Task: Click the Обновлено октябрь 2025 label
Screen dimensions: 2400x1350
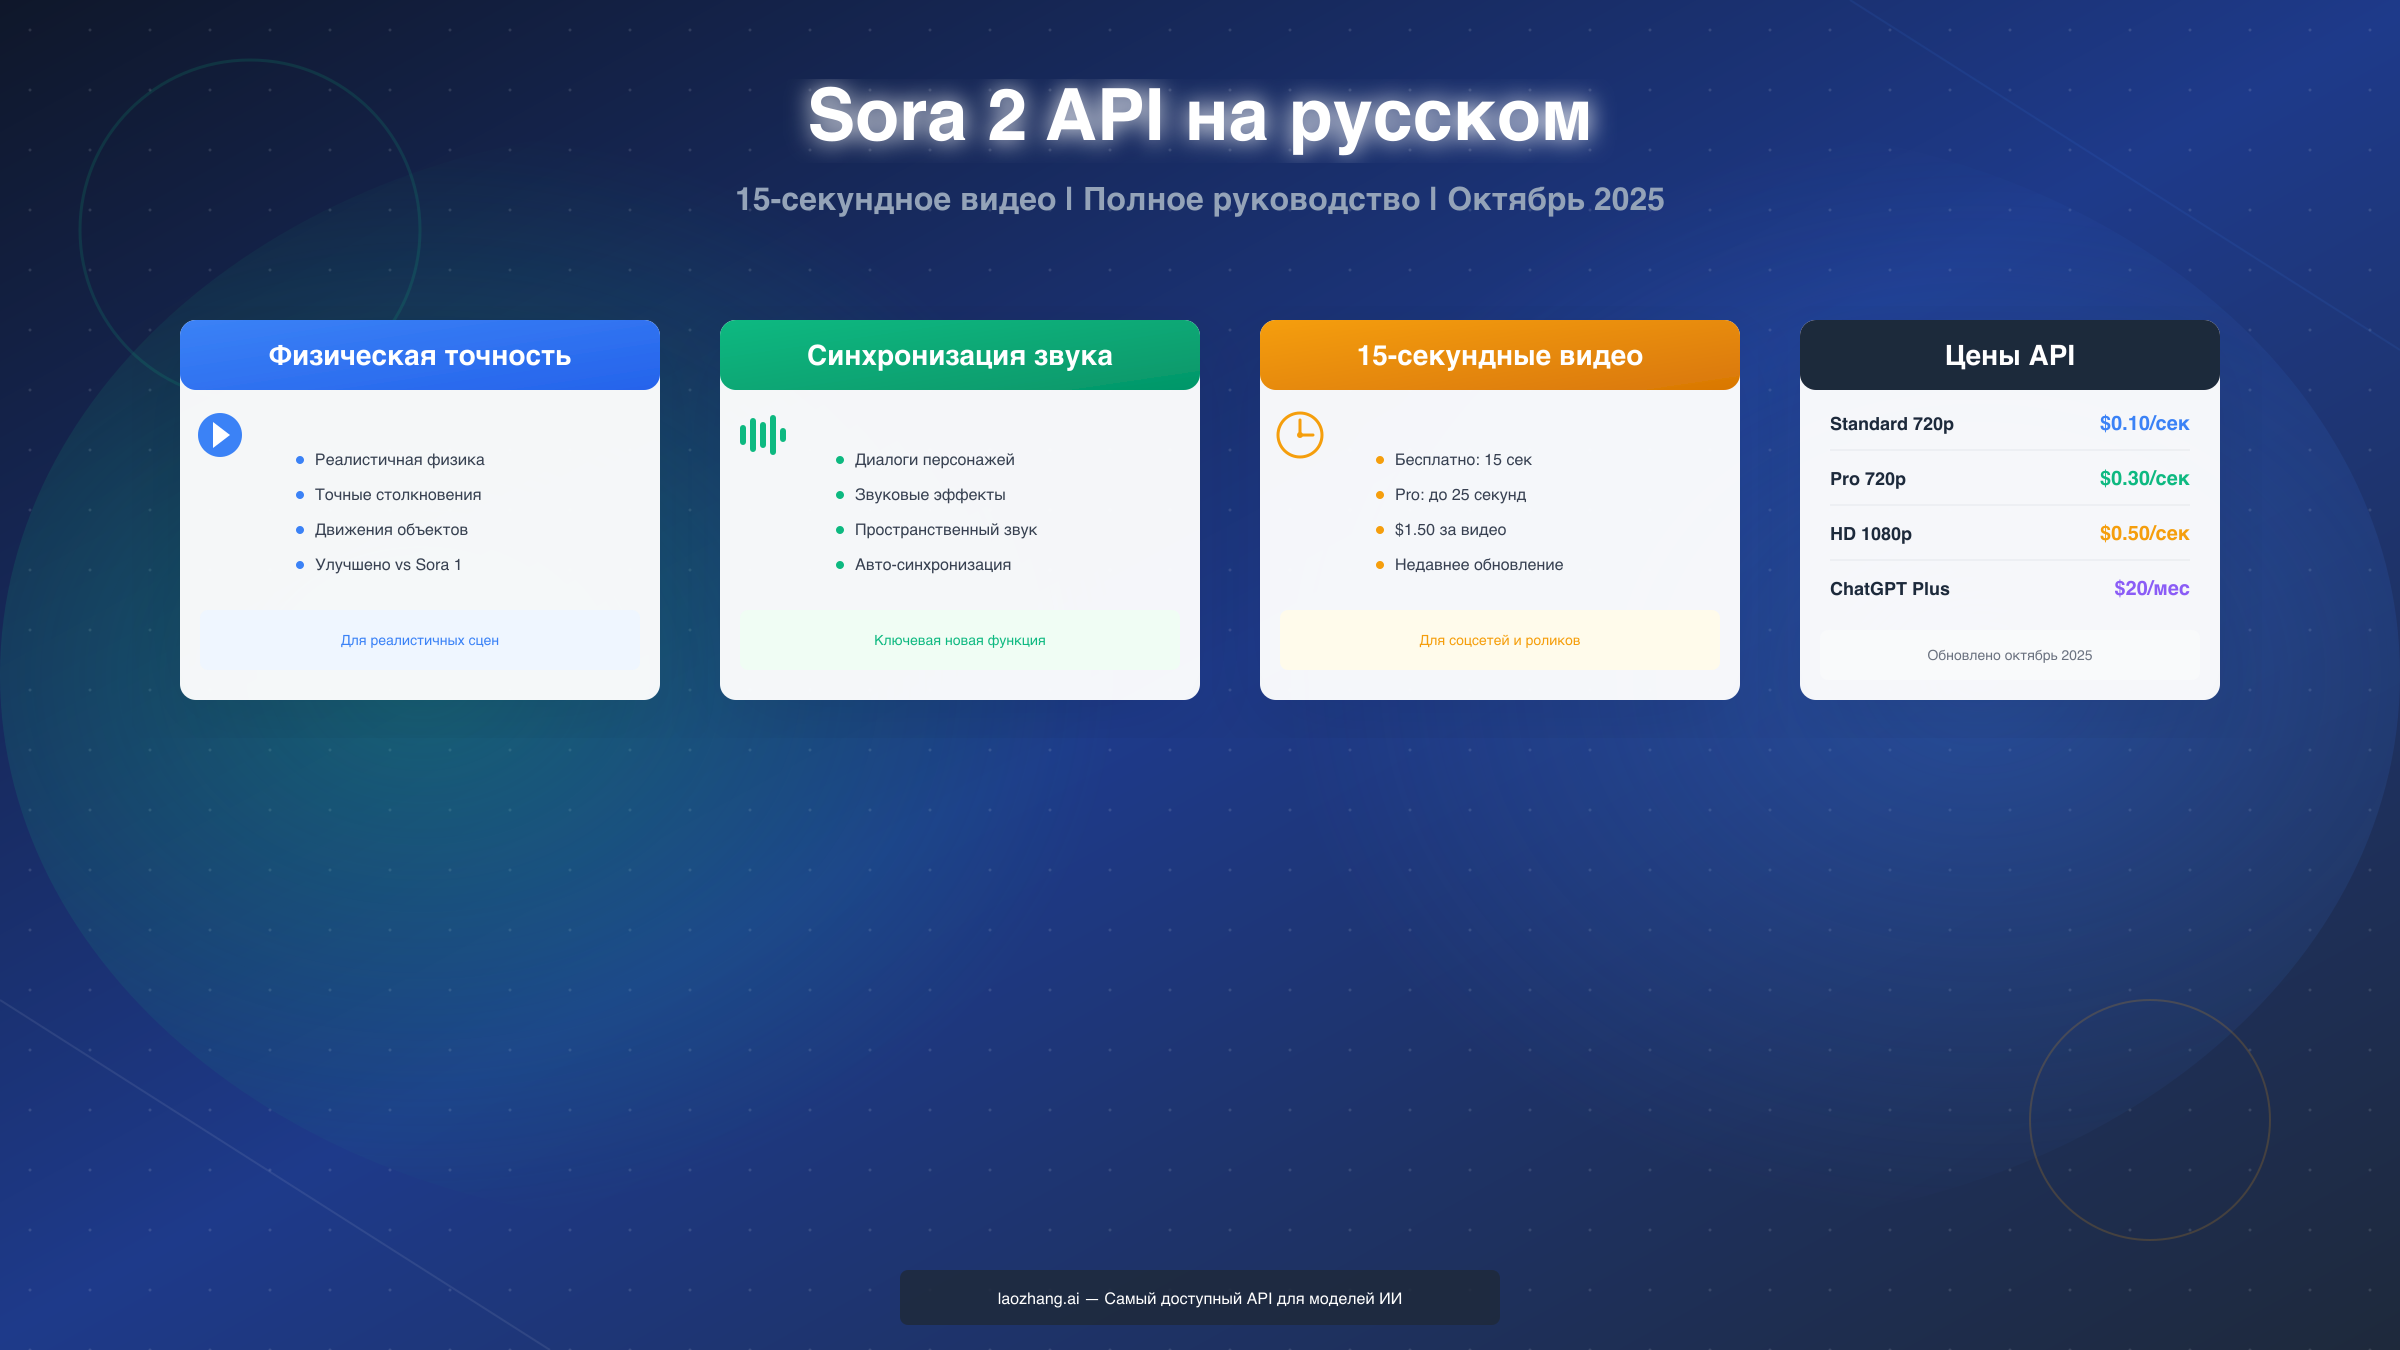Action: [x=2009, y=655]
